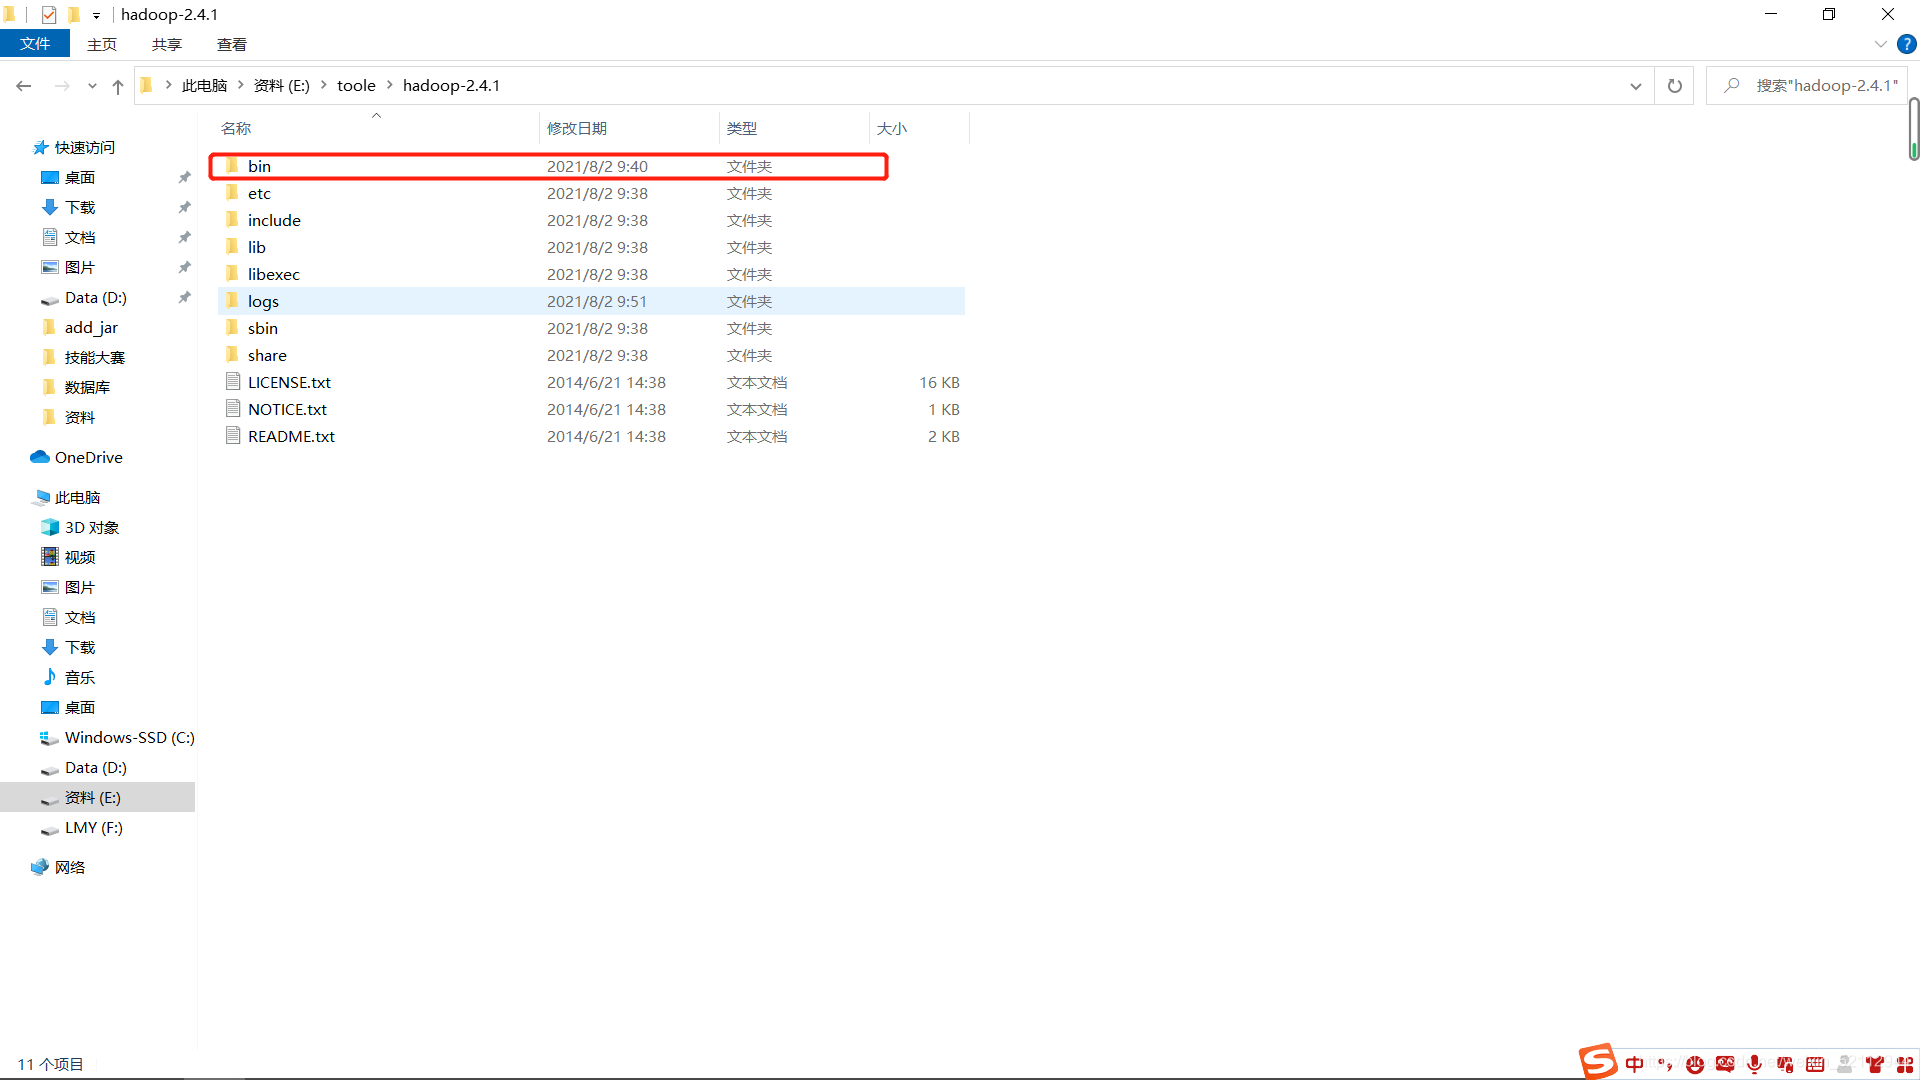This screenshot has width=1920, height=1080.
Task: Open Windows-SSD (C:) drive
Action: [x=129, y=737]
